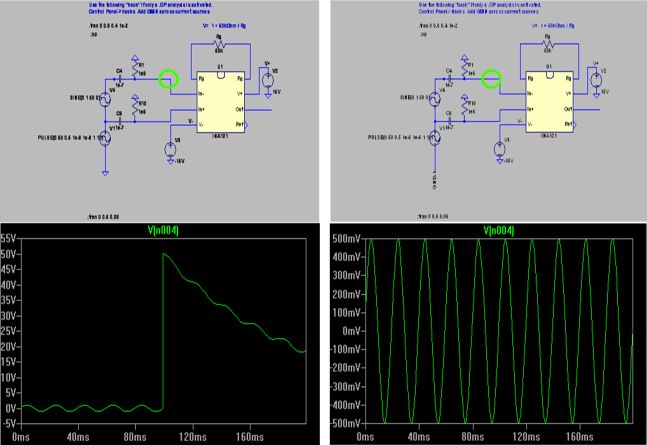The image size is (647, 445).
Task: Select 15V supply V2 in the left schematic
Action: coord(268,80)
